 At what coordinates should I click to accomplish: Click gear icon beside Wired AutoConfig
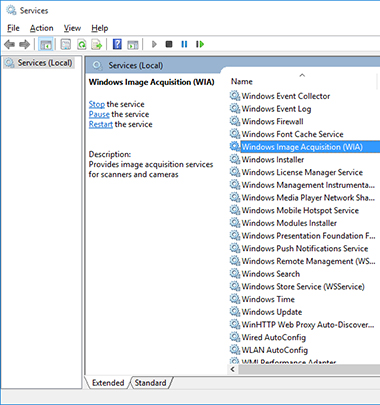click(x=235, y=337)
